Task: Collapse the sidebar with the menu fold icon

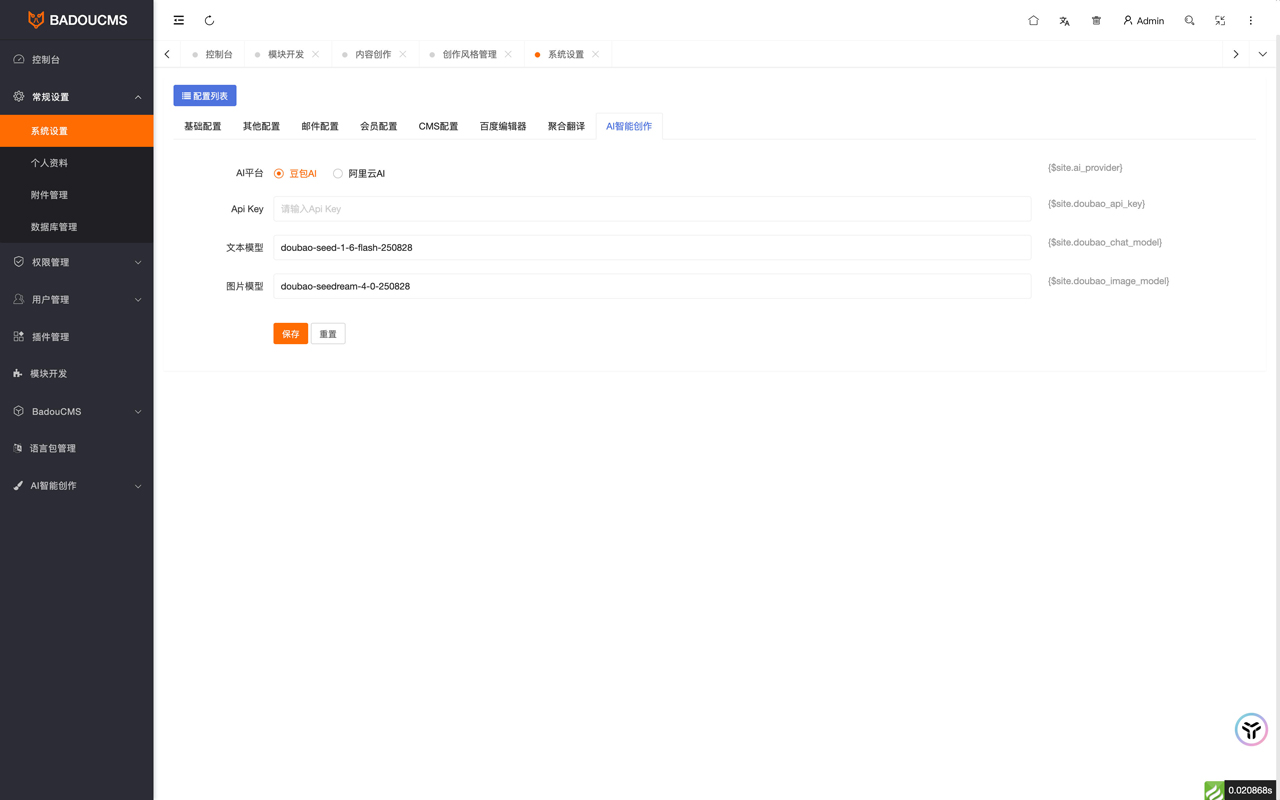Action: 179,20
